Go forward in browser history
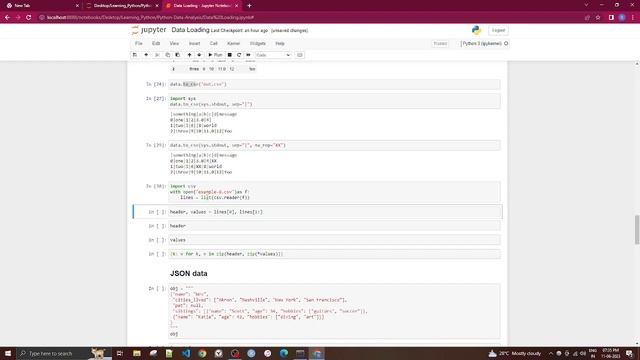The image size is (640, 360). 18,18
